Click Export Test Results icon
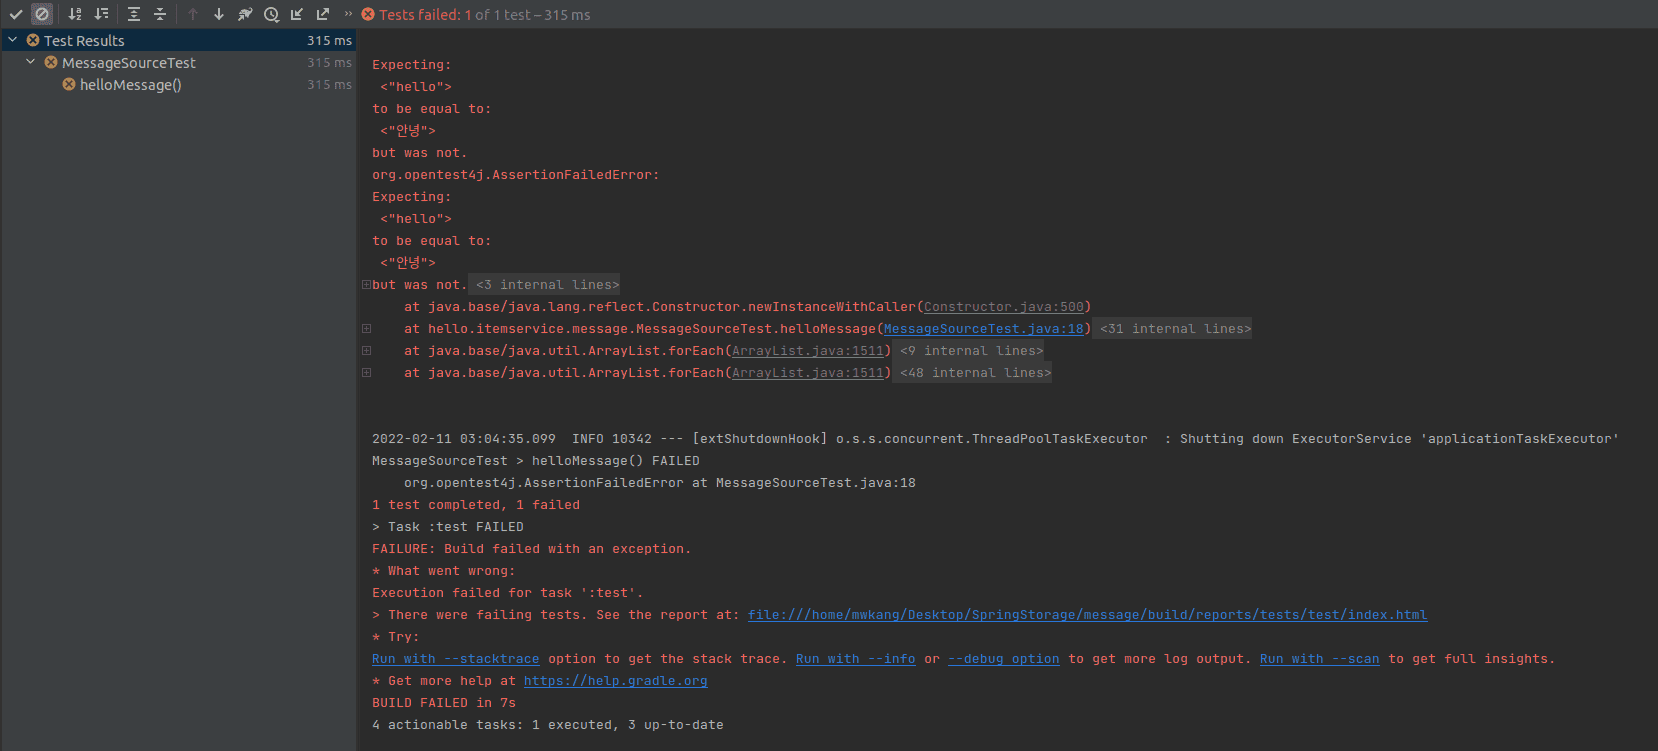Viewport: 1658px width, 751px height. tap(323, 14)
